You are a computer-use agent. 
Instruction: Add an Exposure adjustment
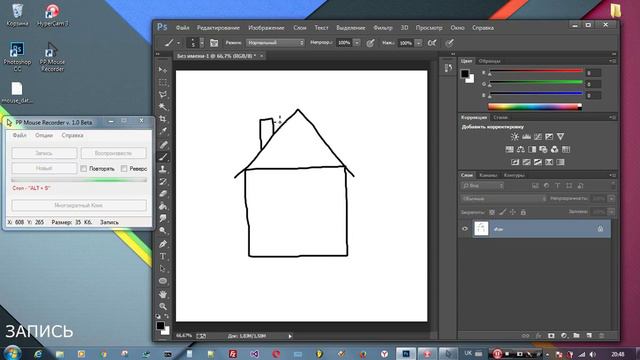click(x=549, y=136)
